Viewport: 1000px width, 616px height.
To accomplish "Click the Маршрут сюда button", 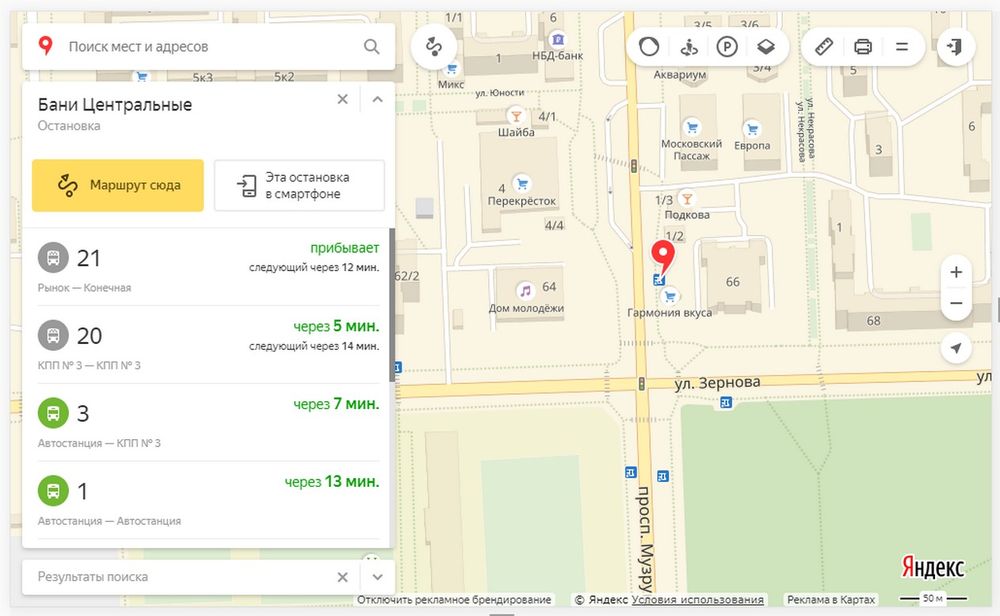I will tap(118, 185).
